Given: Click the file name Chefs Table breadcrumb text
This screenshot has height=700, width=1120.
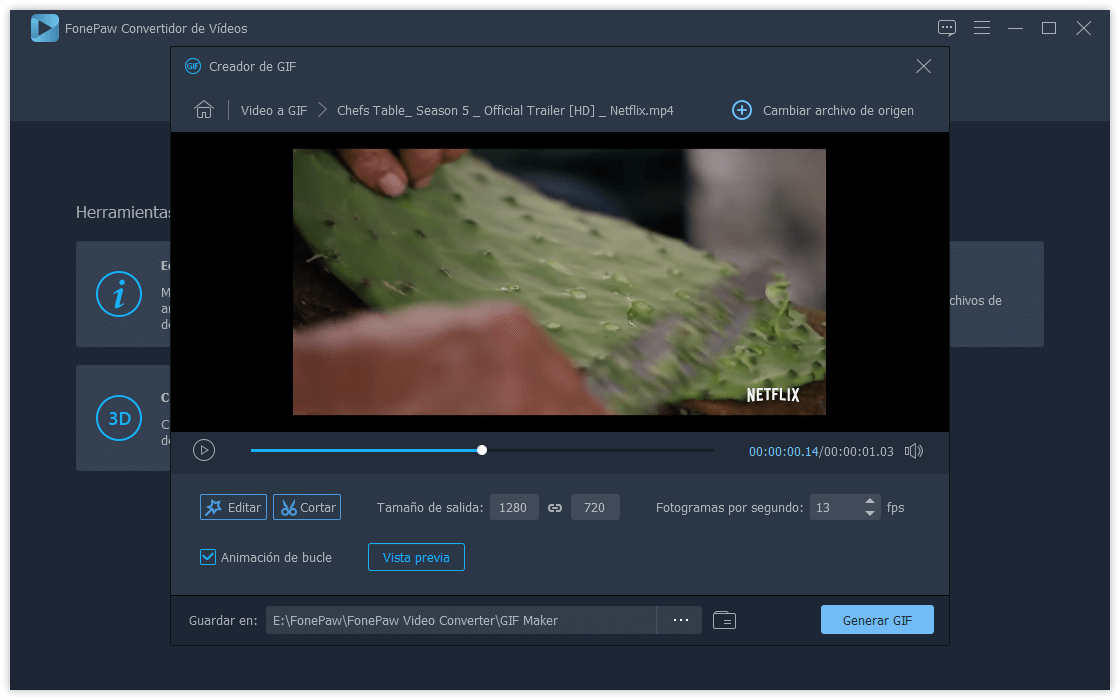Looking at the screenshot, I should click(505, 110).
